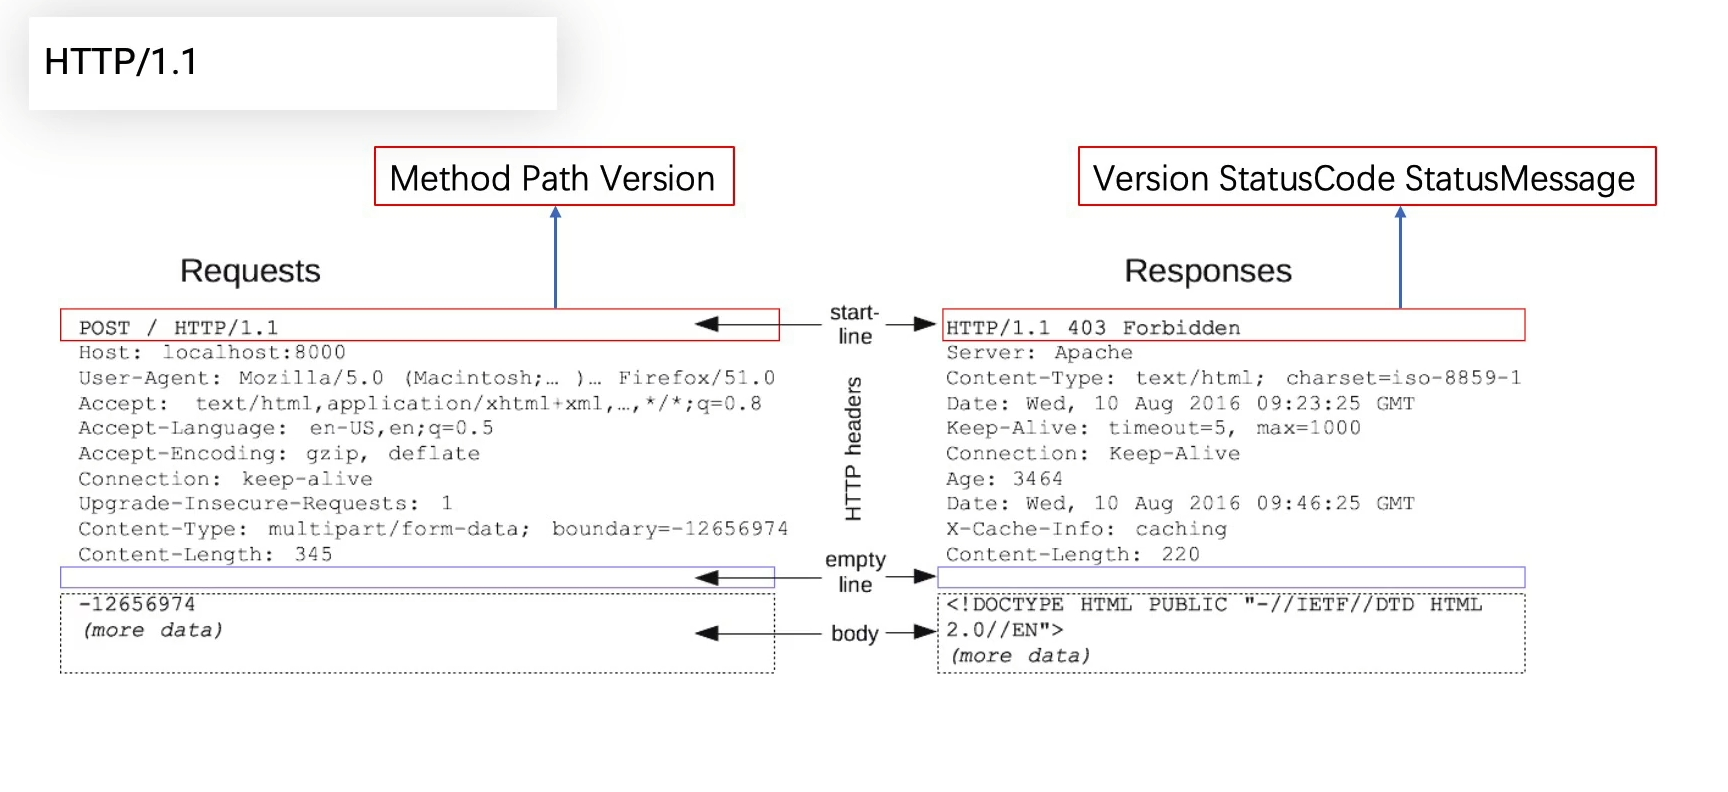Click the Responses heading
Image resolution: width=1728 pixels, height=792 pixels.
point(1207,271)
